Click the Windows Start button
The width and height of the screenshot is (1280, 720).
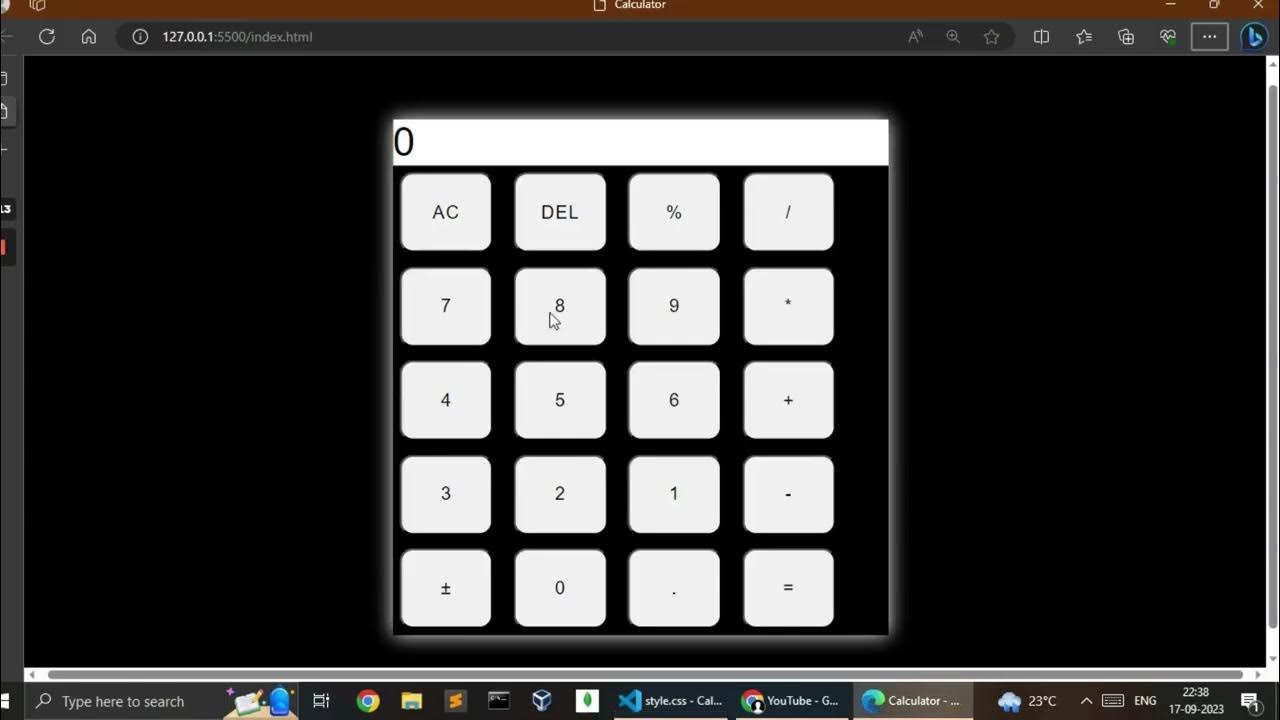pyautogui.click(x=5, y=701)
